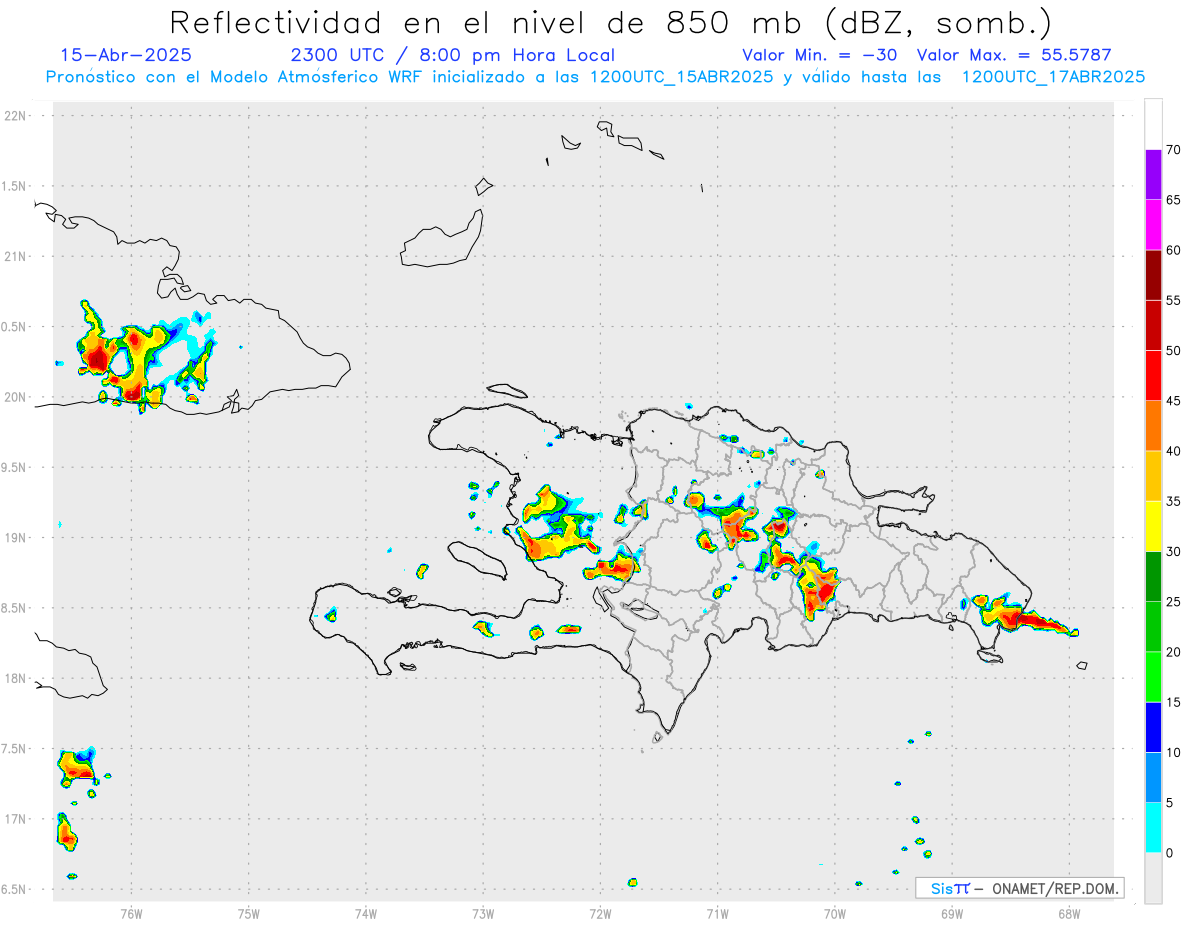The width and height of the screenshot is (1200, 927).
Task: Click the '75W' longitude axis label
Action: (249, 912)
